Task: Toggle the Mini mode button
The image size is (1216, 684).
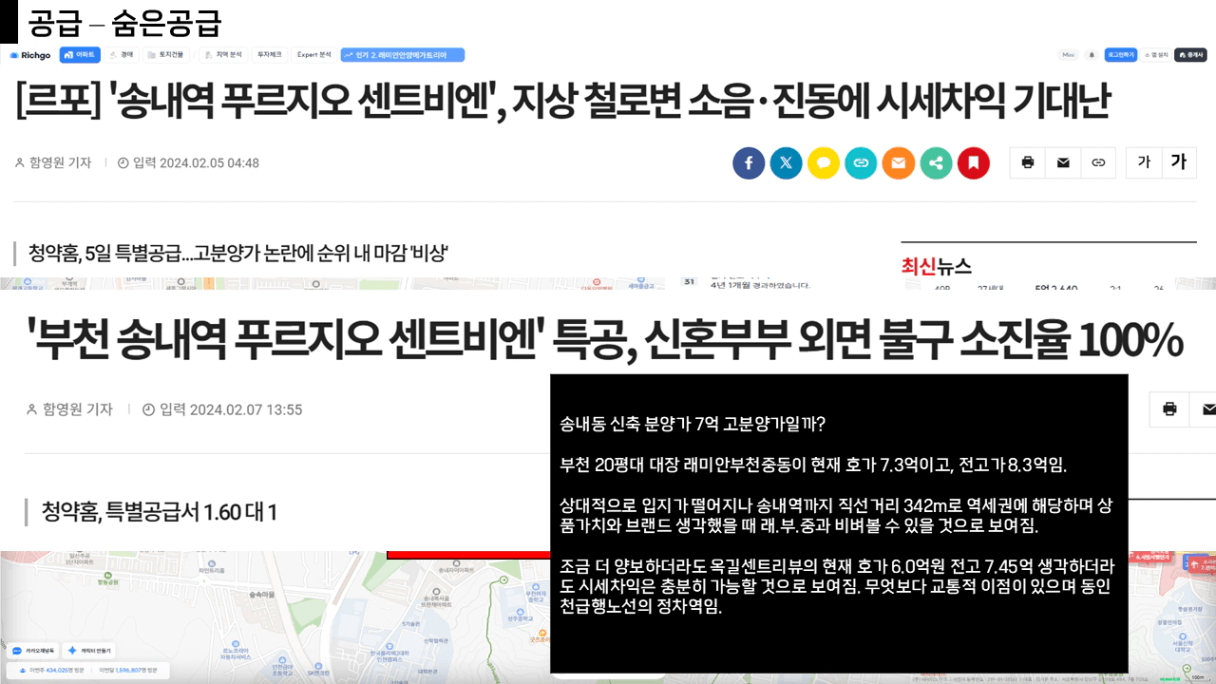Action: (1068, 55)
